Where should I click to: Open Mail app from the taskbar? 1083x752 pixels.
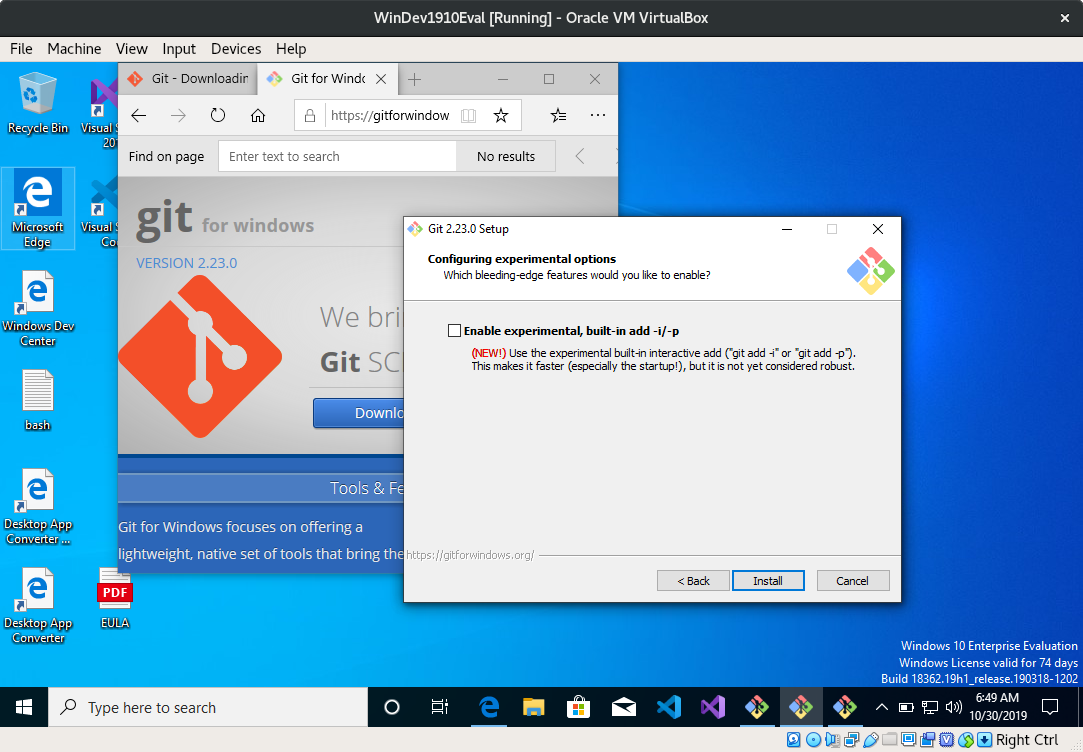click(x=623, y=707)
